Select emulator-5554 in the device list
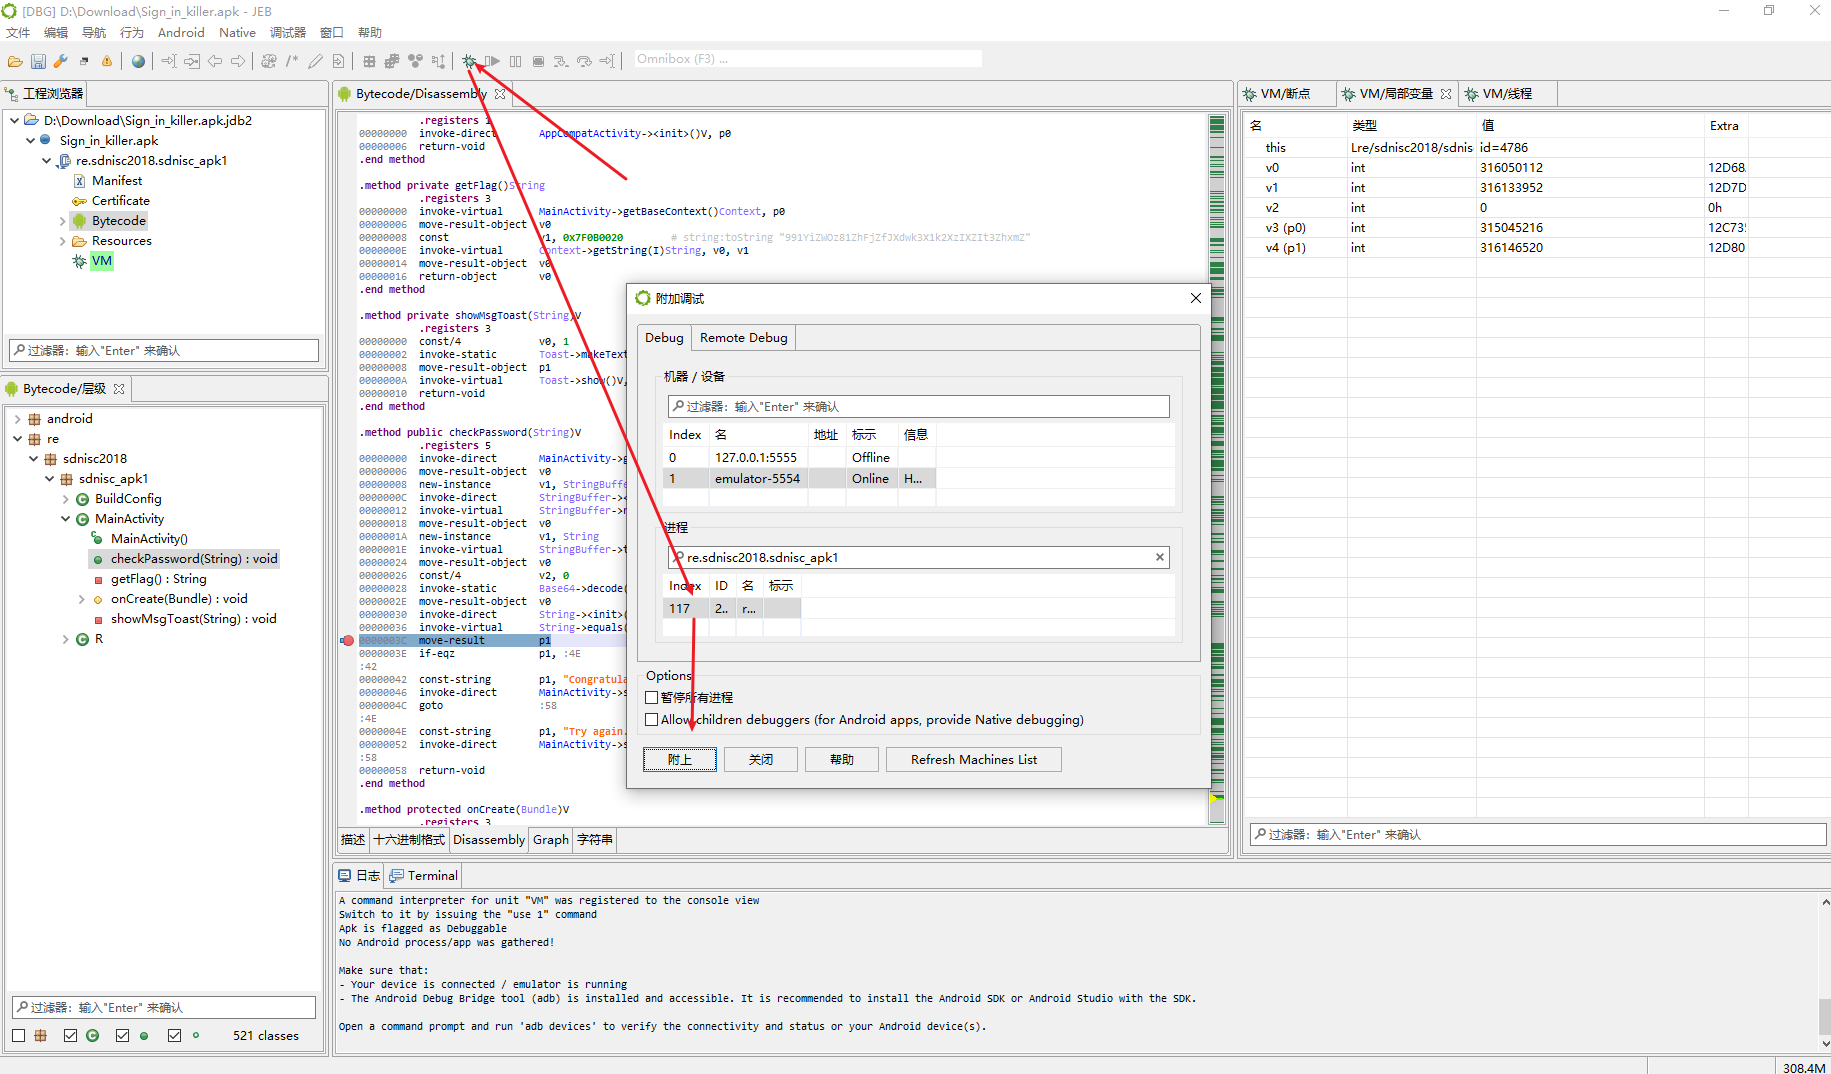Viewport: 1831px width, 1074px height. [757, 478]
